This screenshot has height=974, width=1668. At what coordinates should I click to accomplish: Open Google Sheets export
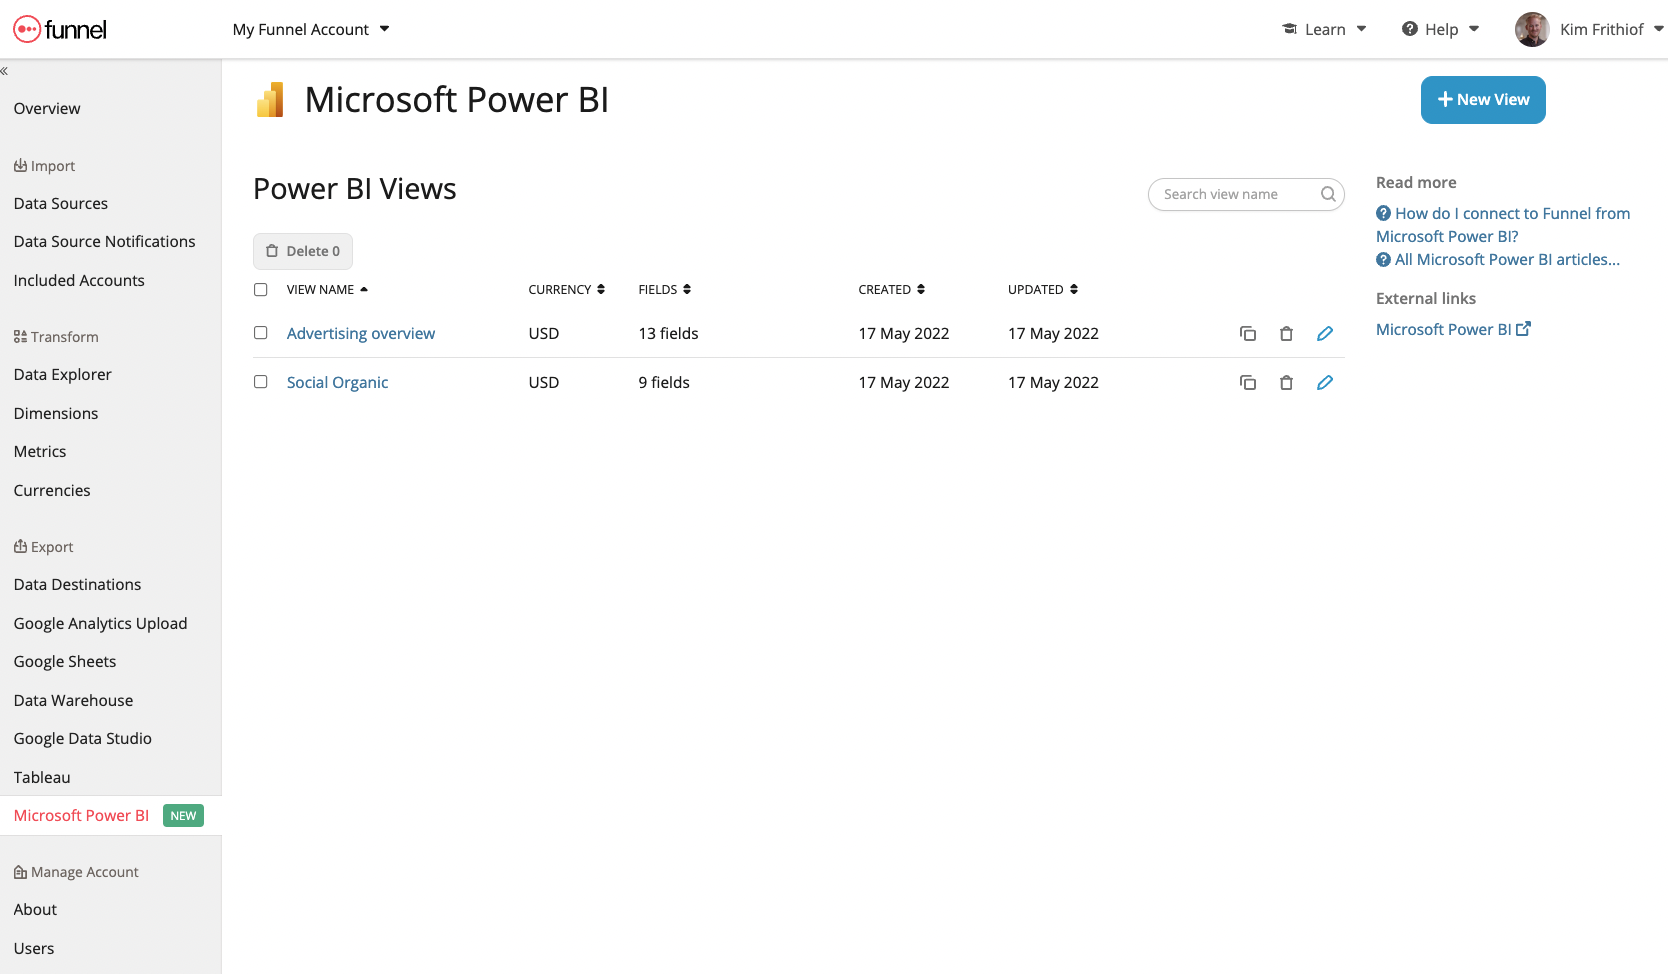click(65, 662)
